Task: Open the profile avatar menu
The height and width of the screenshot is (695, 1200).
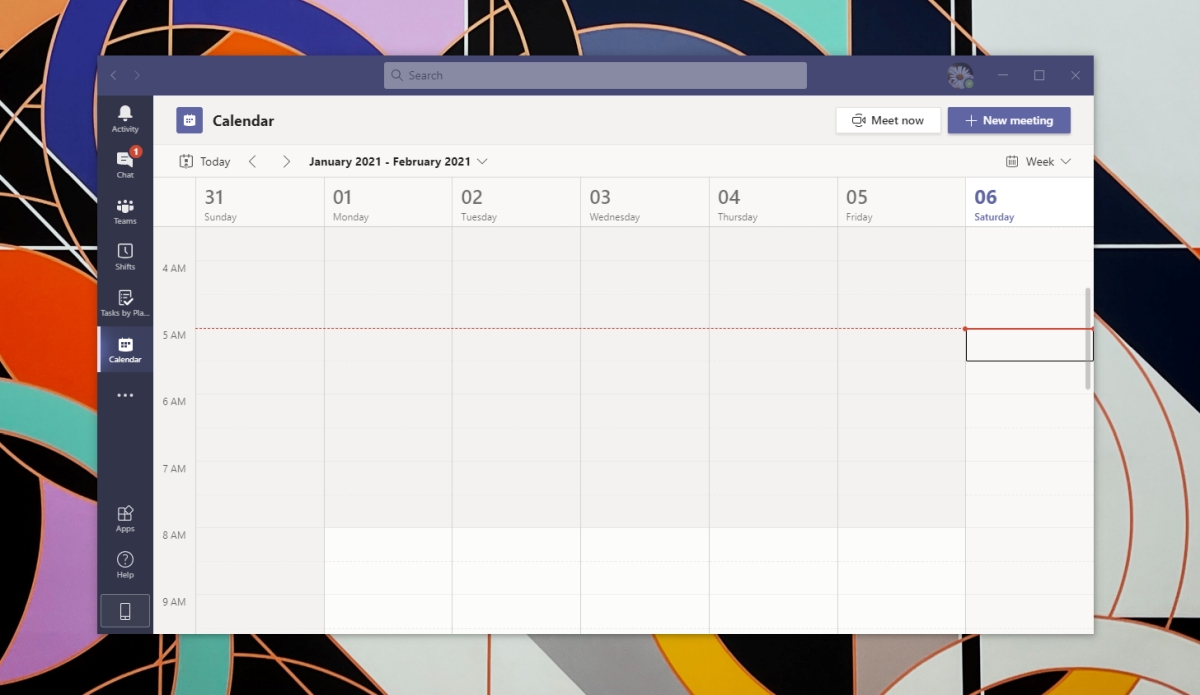Action: click(960, 76)
